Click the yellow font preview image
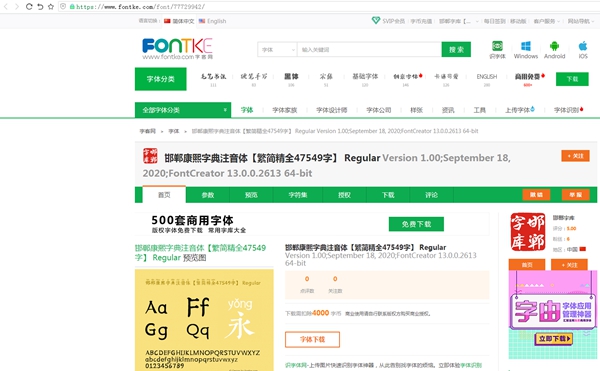The width and height of the screenshot is (600, 371). pos(204,320)
